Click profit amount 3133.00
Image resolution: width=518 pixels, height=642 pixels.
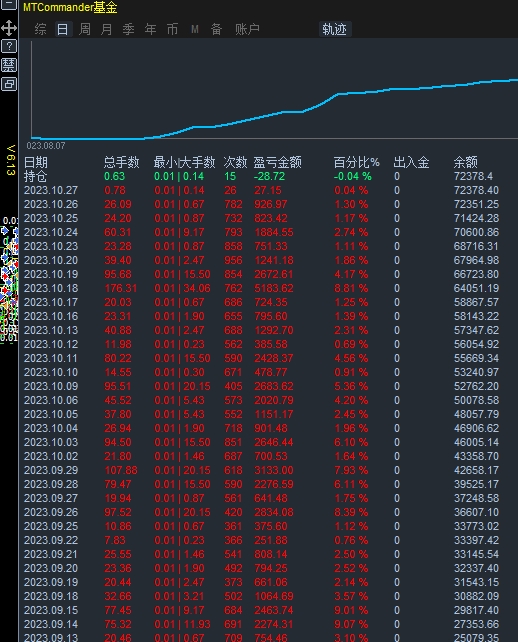(274, 470)
